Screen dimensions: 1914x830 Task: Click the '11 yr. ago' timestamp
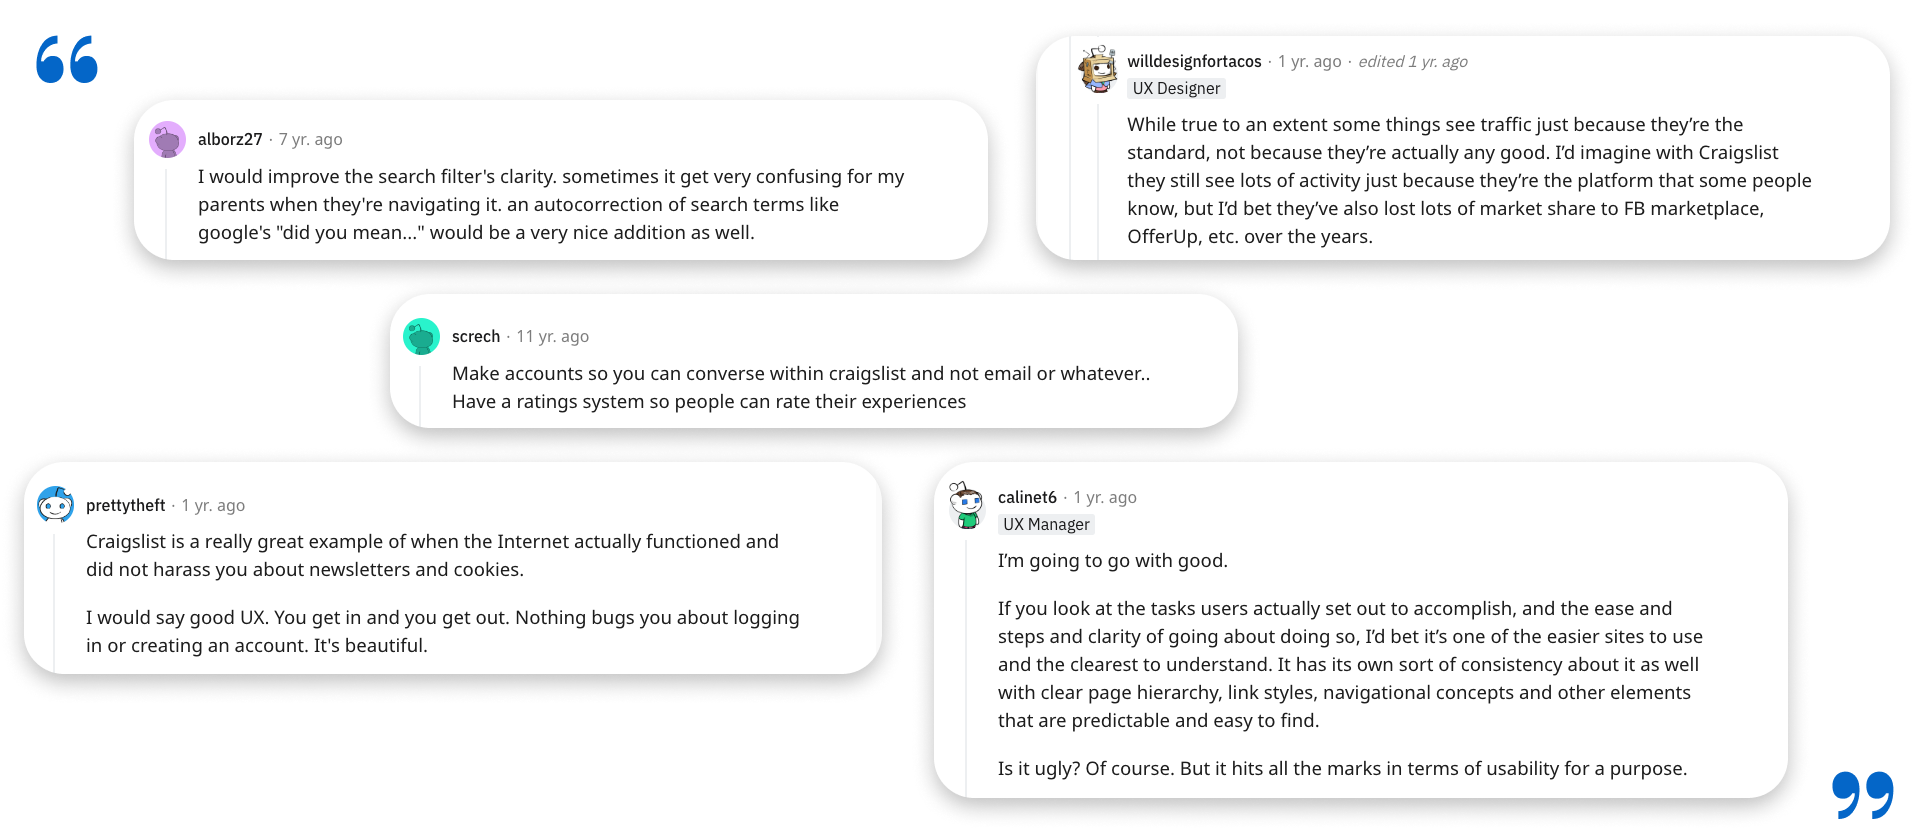[x=553, y=336]
